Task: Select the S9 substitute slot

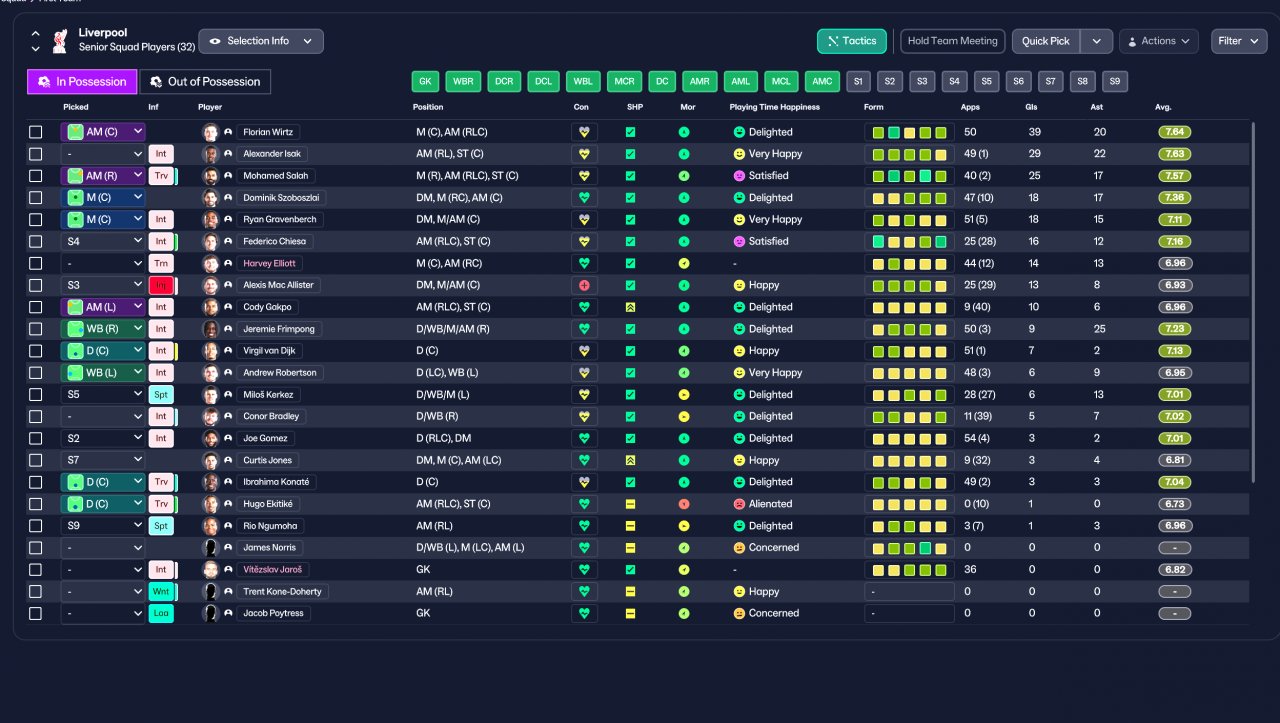Action: [1115, 82]
